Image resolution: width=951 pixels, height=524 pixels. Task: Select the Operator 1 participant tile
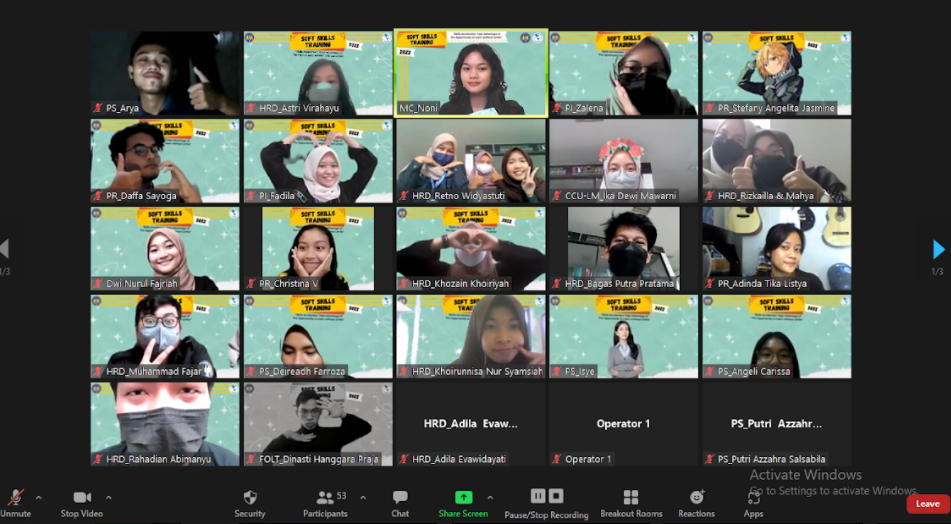623,424
